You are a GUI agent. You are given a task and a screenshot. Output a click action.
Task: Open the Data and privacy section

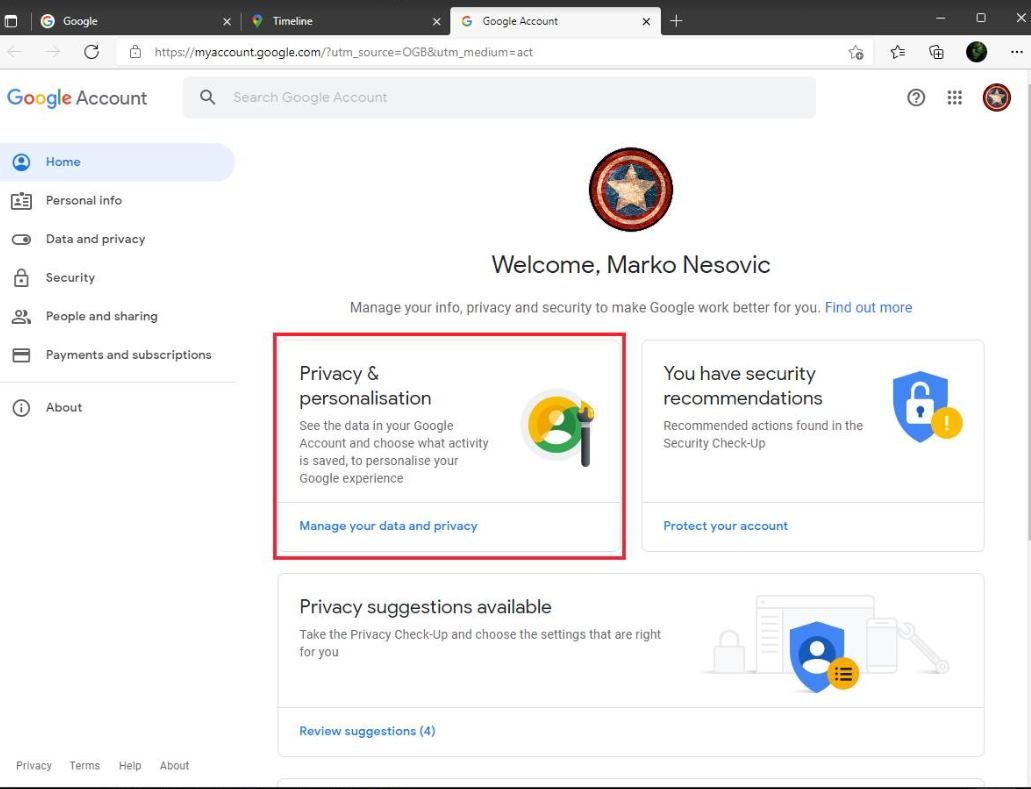95,239
